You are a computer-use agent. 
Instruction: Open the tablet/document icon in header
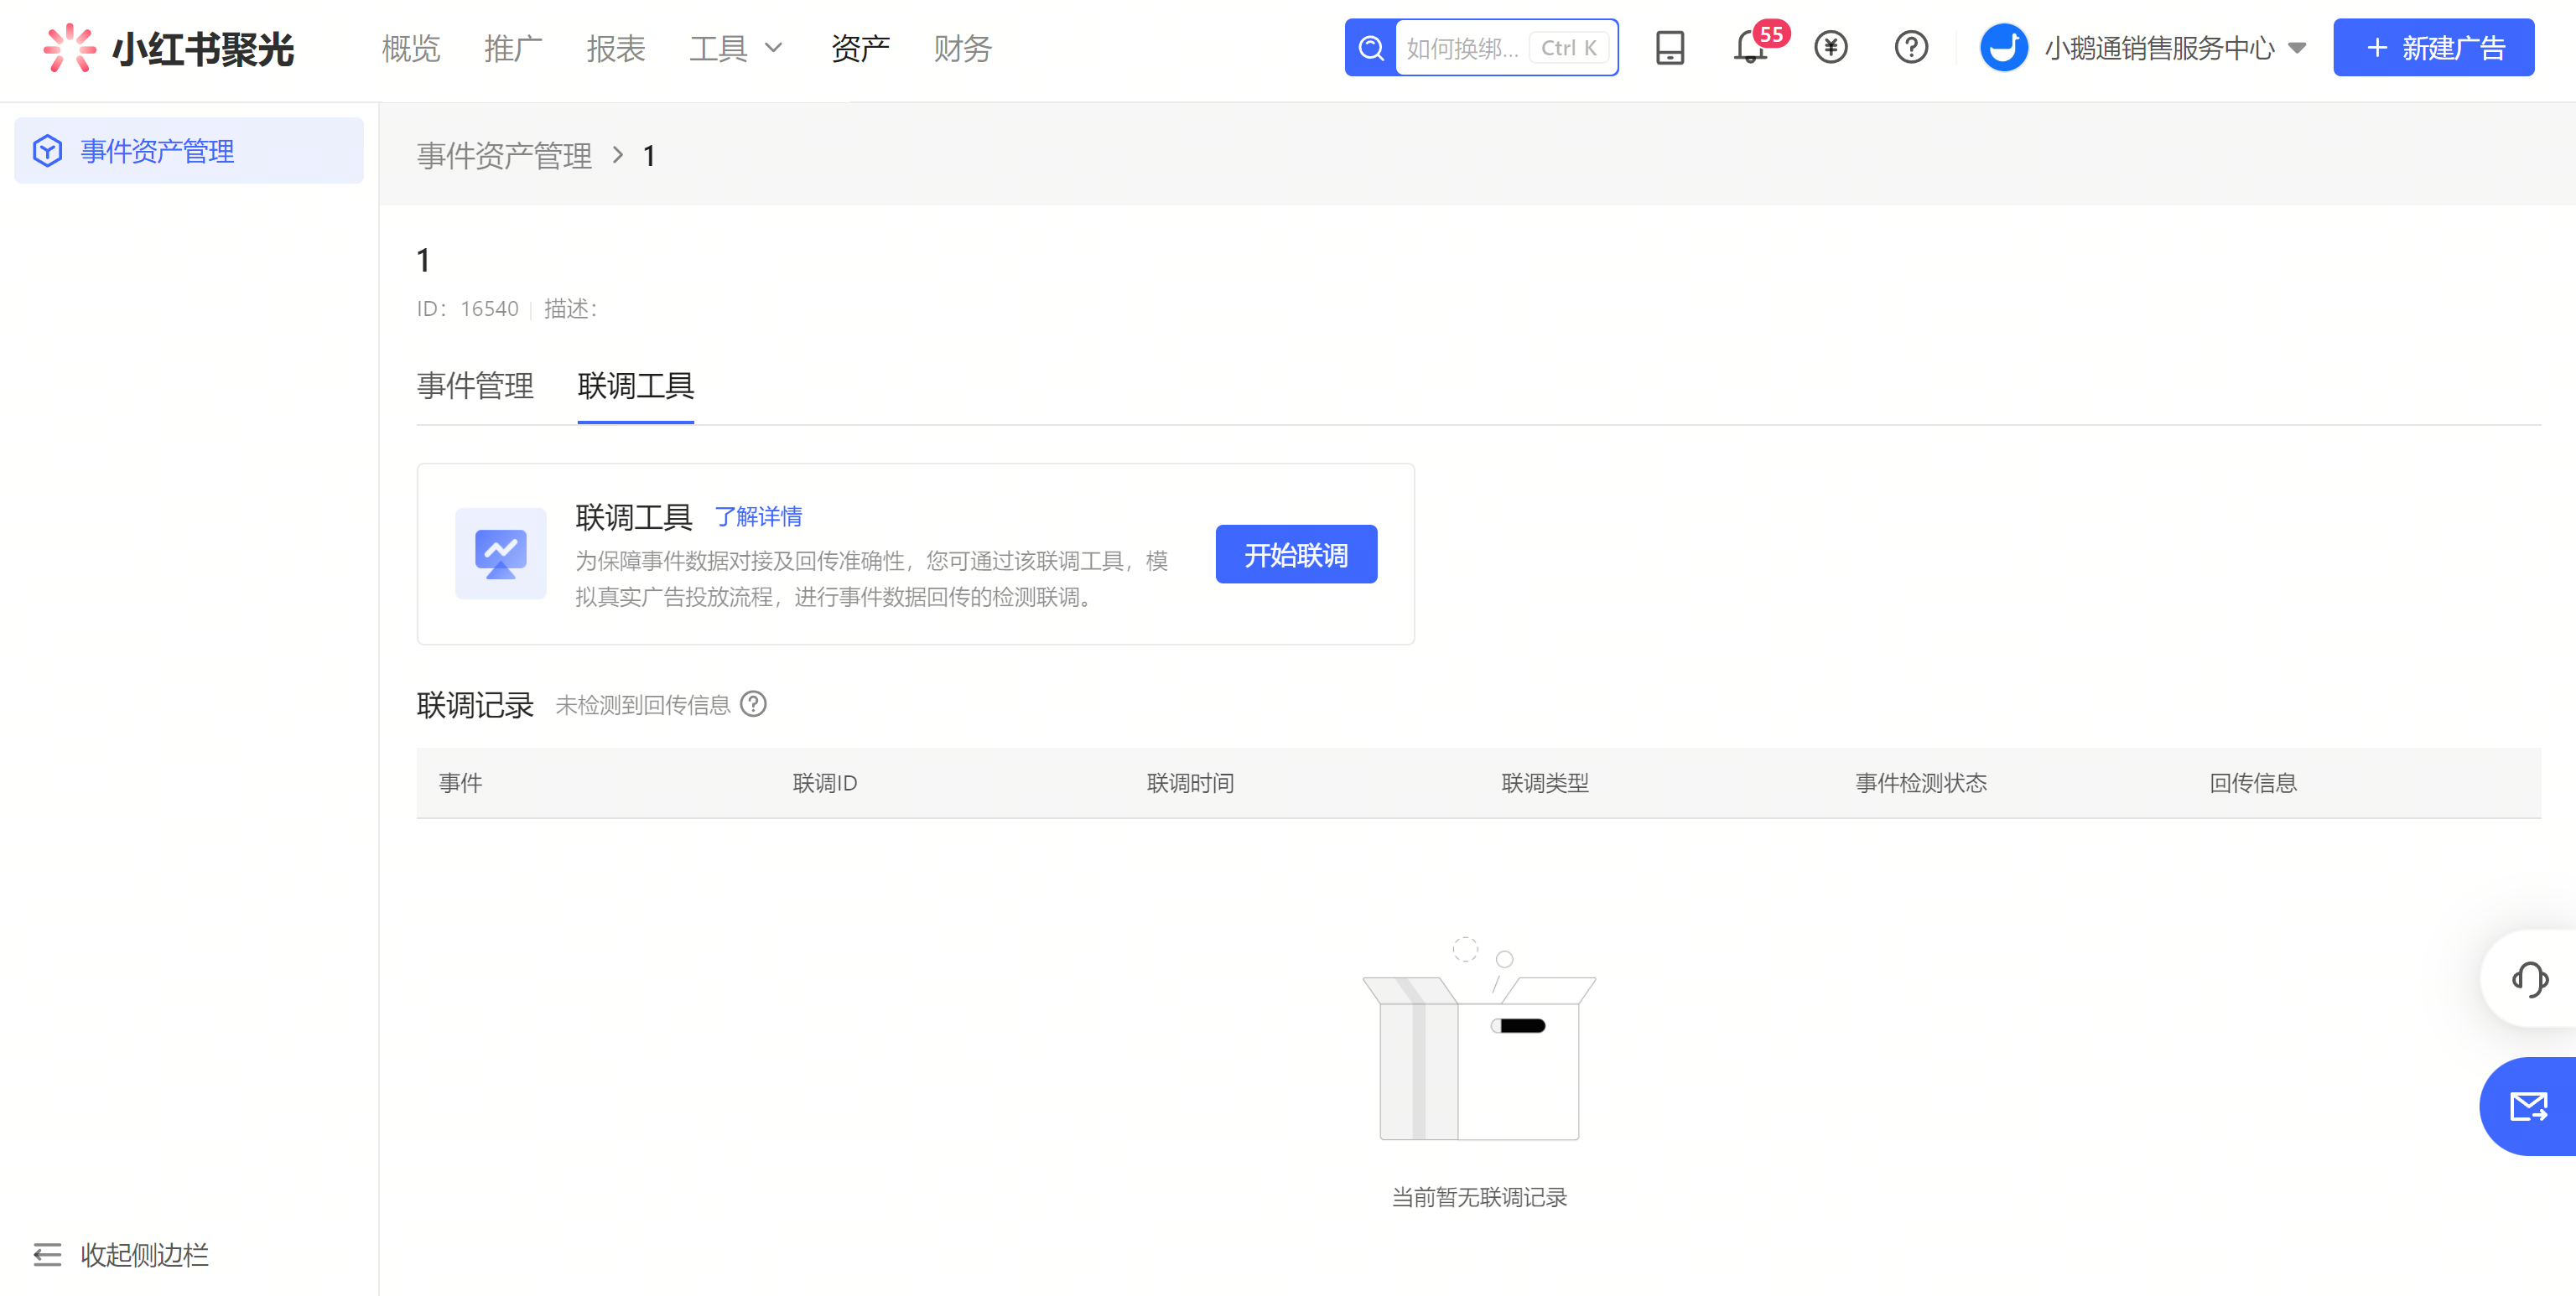tap(1669, 48)
